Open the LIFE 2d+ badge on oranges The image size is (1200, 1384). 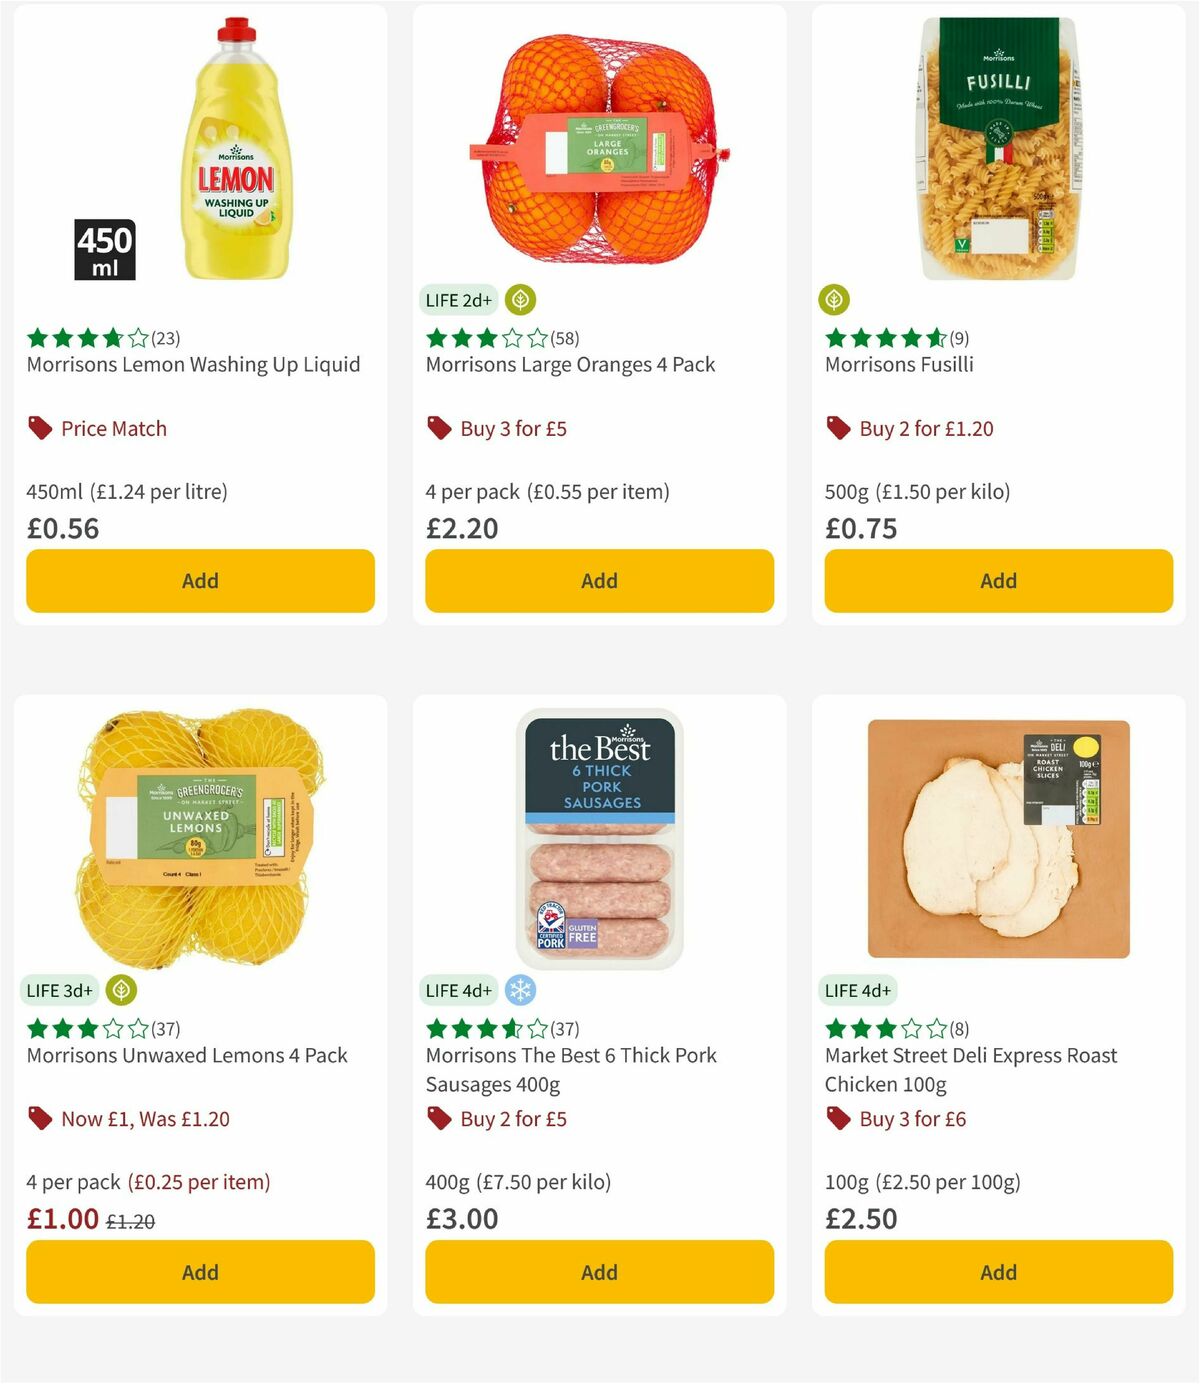(x=458, y=300)
